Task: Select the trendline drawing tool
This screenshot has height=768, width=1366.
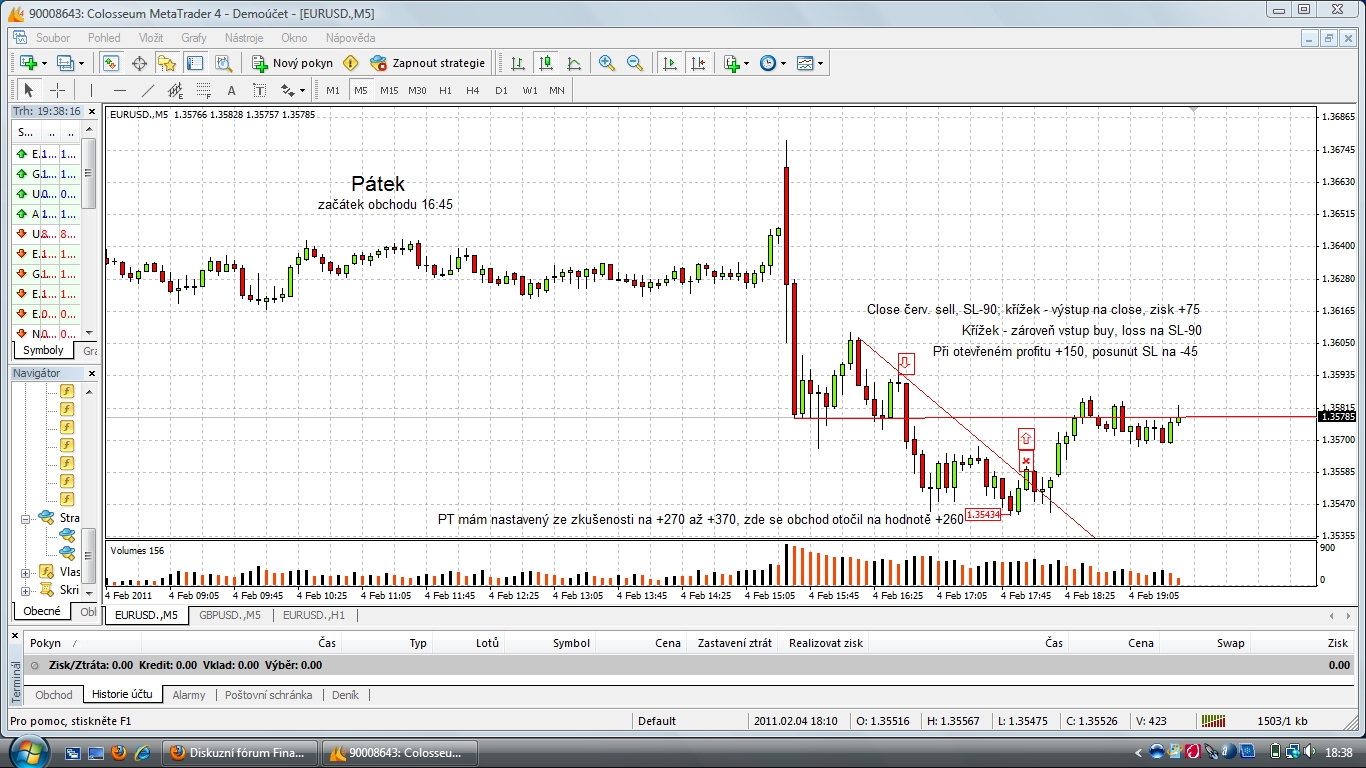Action: 148,90
